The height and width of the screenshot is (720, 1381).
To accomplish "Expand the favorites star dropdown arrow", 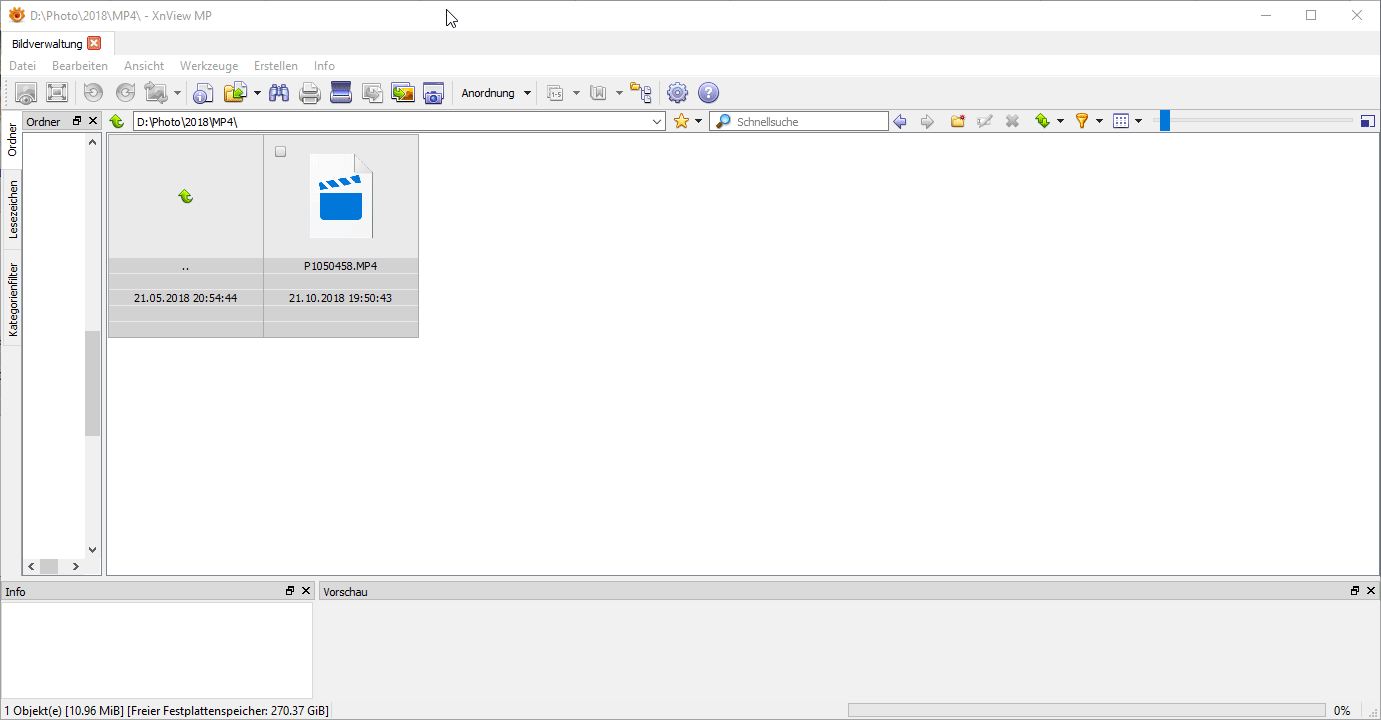I will [698, 121].
